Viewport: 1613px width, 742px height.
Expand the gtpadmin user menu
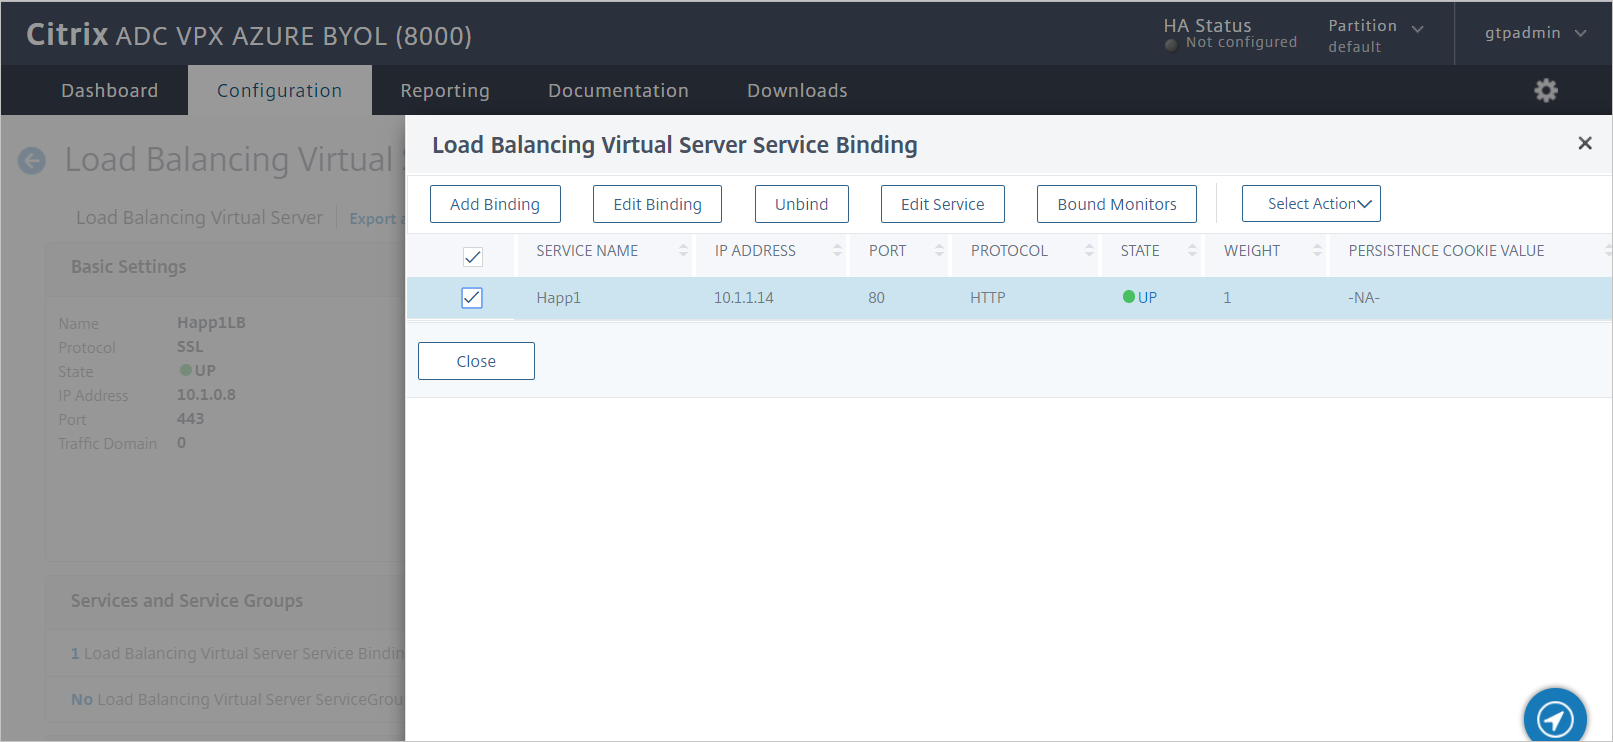(1534, 33)
